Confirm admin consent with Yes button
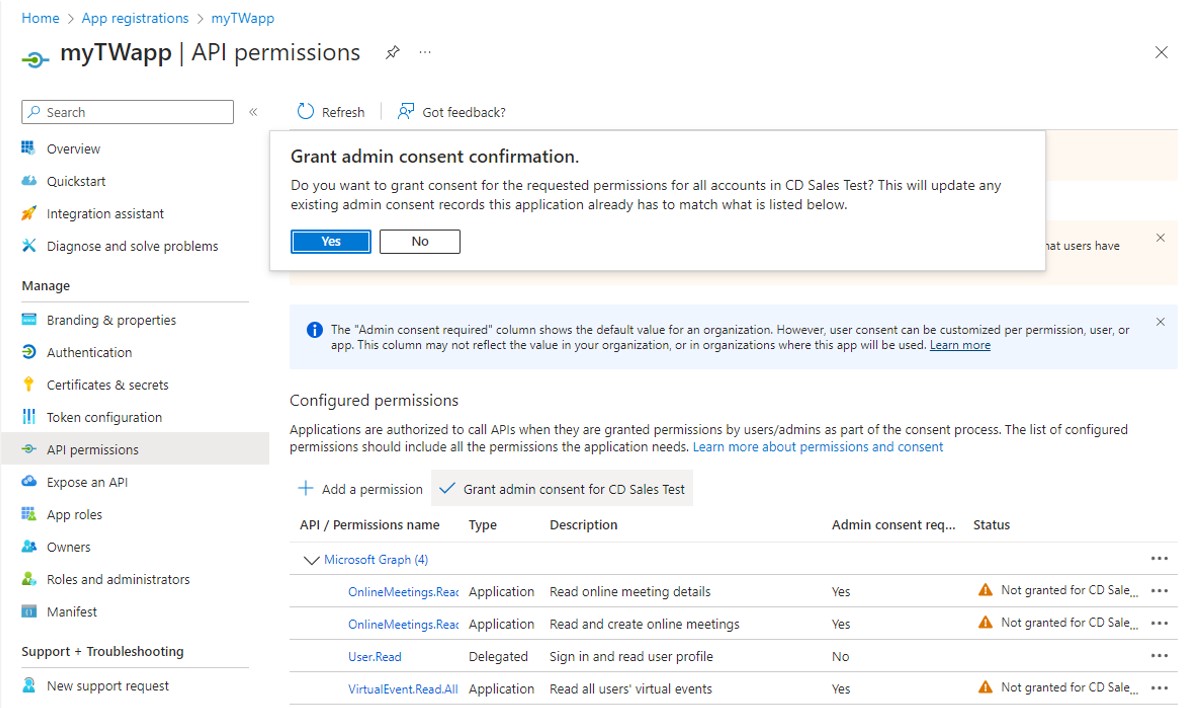Viewport: 1186px width, 708px height. pyautogui.click(x=331, y=241)
